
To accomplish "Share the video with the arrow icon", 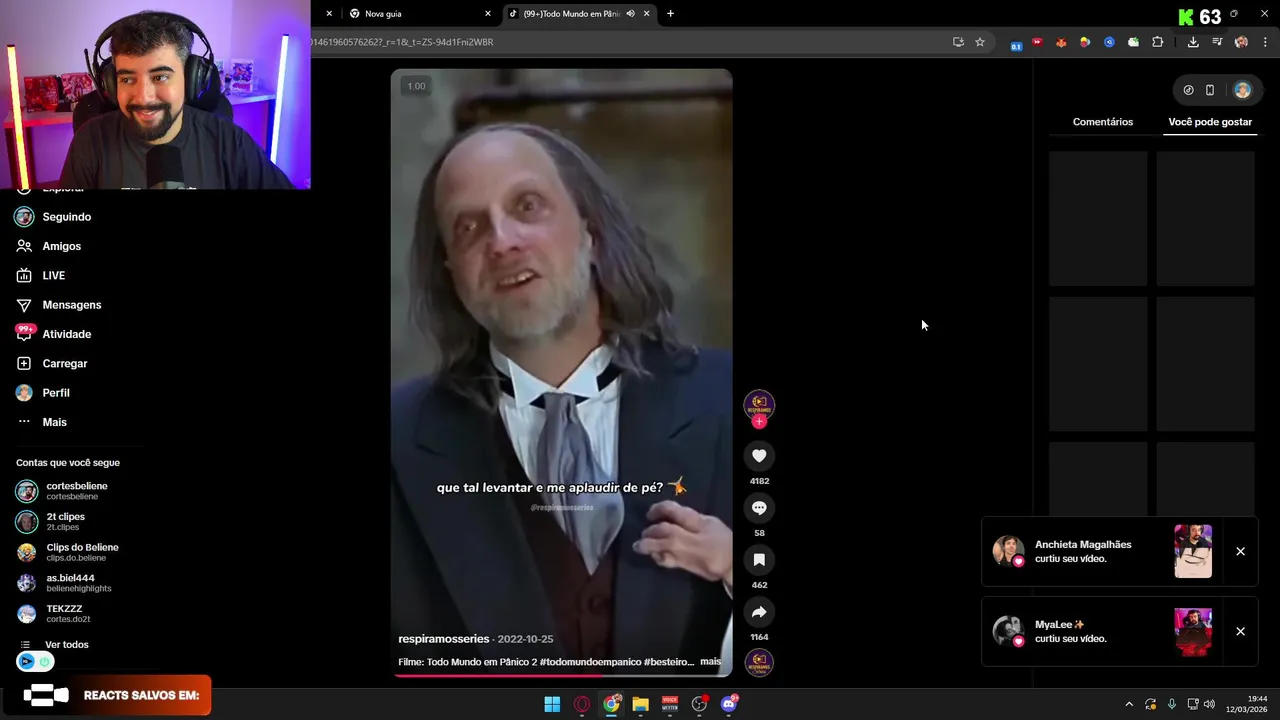I will coord(759,612).
